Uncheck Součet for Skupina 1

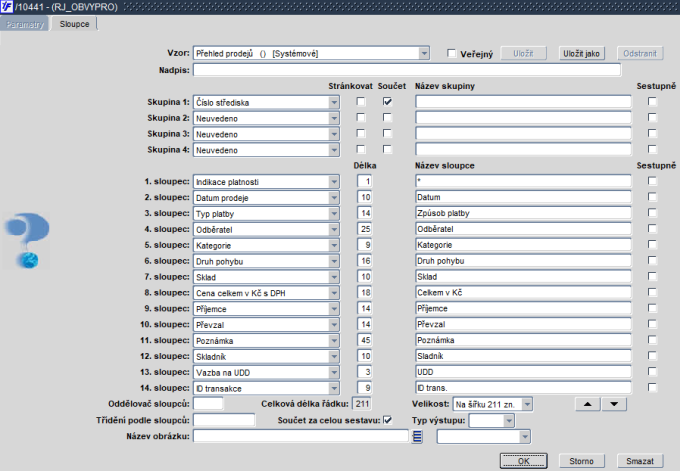click(x=387, y=101)
